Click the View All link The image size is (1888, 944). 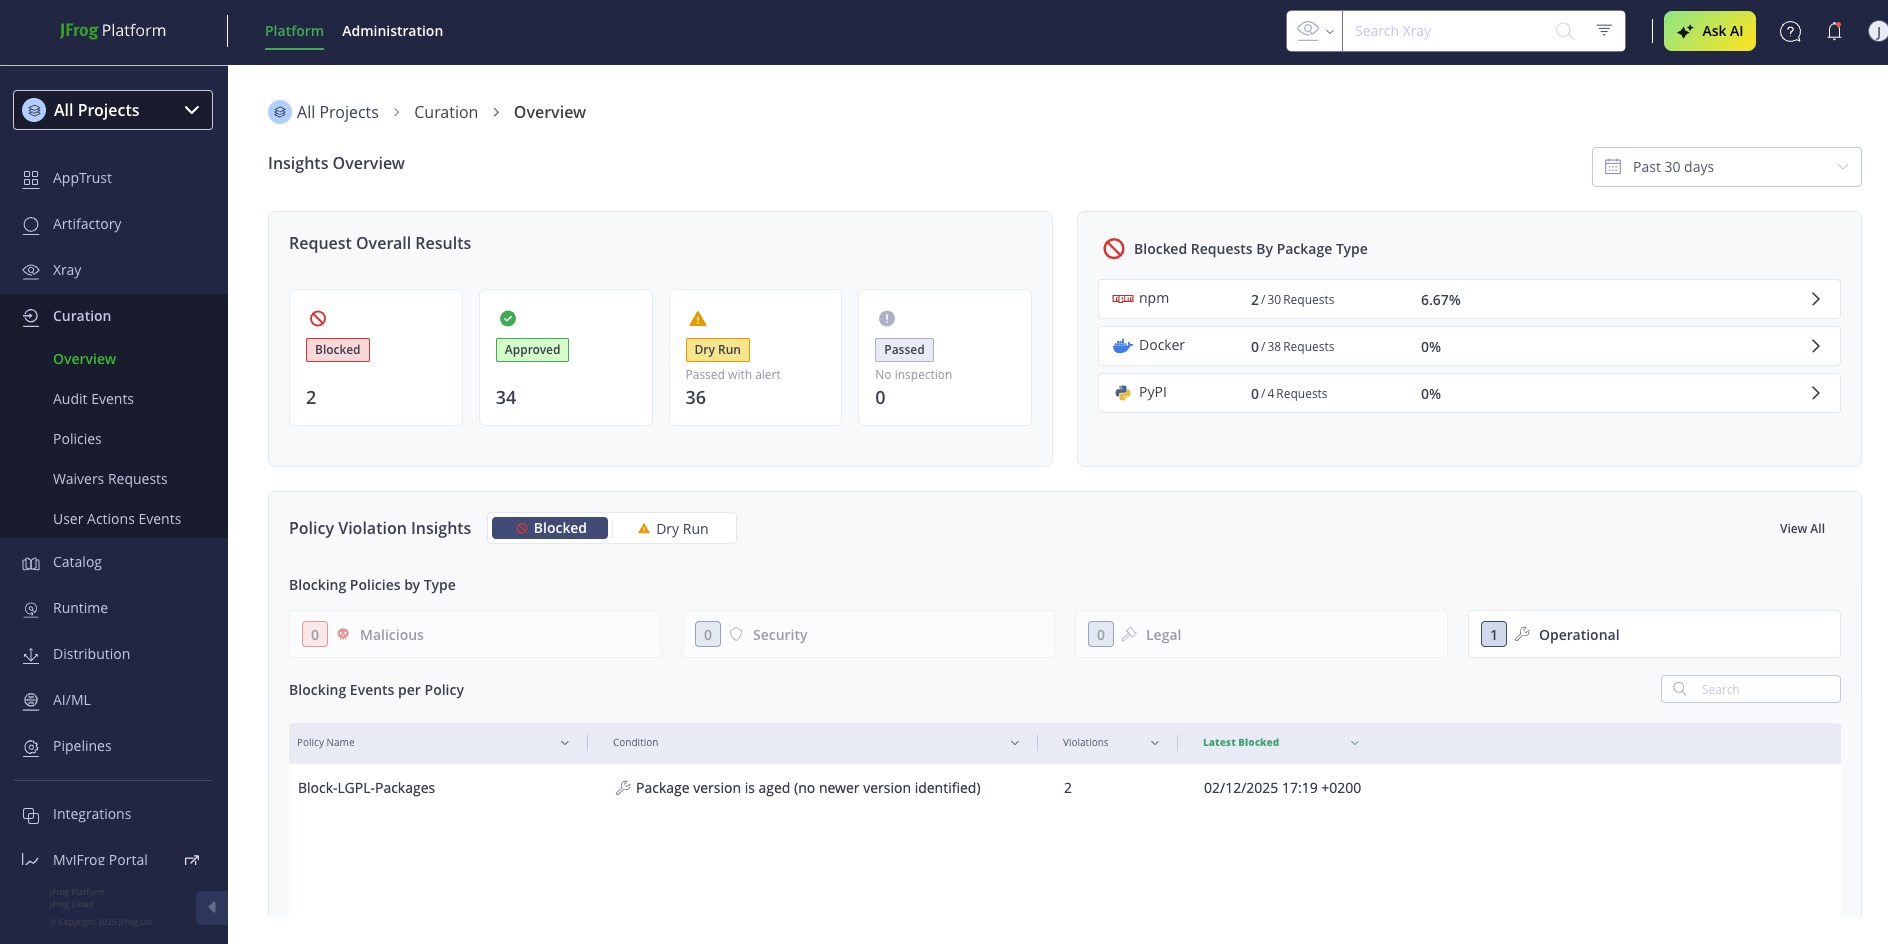pos(1801,529)
